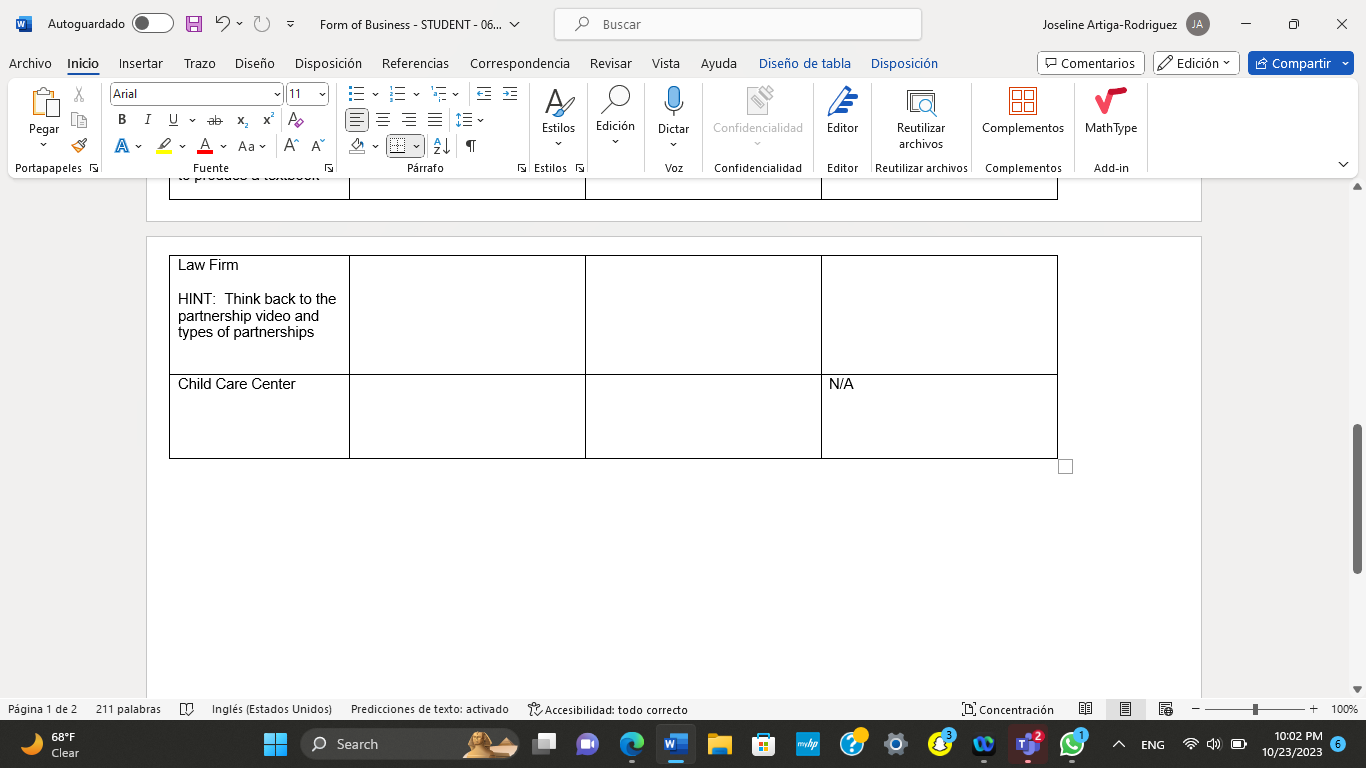Clear all formatting icon
This screenshot has height=768, width=1366.
[x=295, y=120]
